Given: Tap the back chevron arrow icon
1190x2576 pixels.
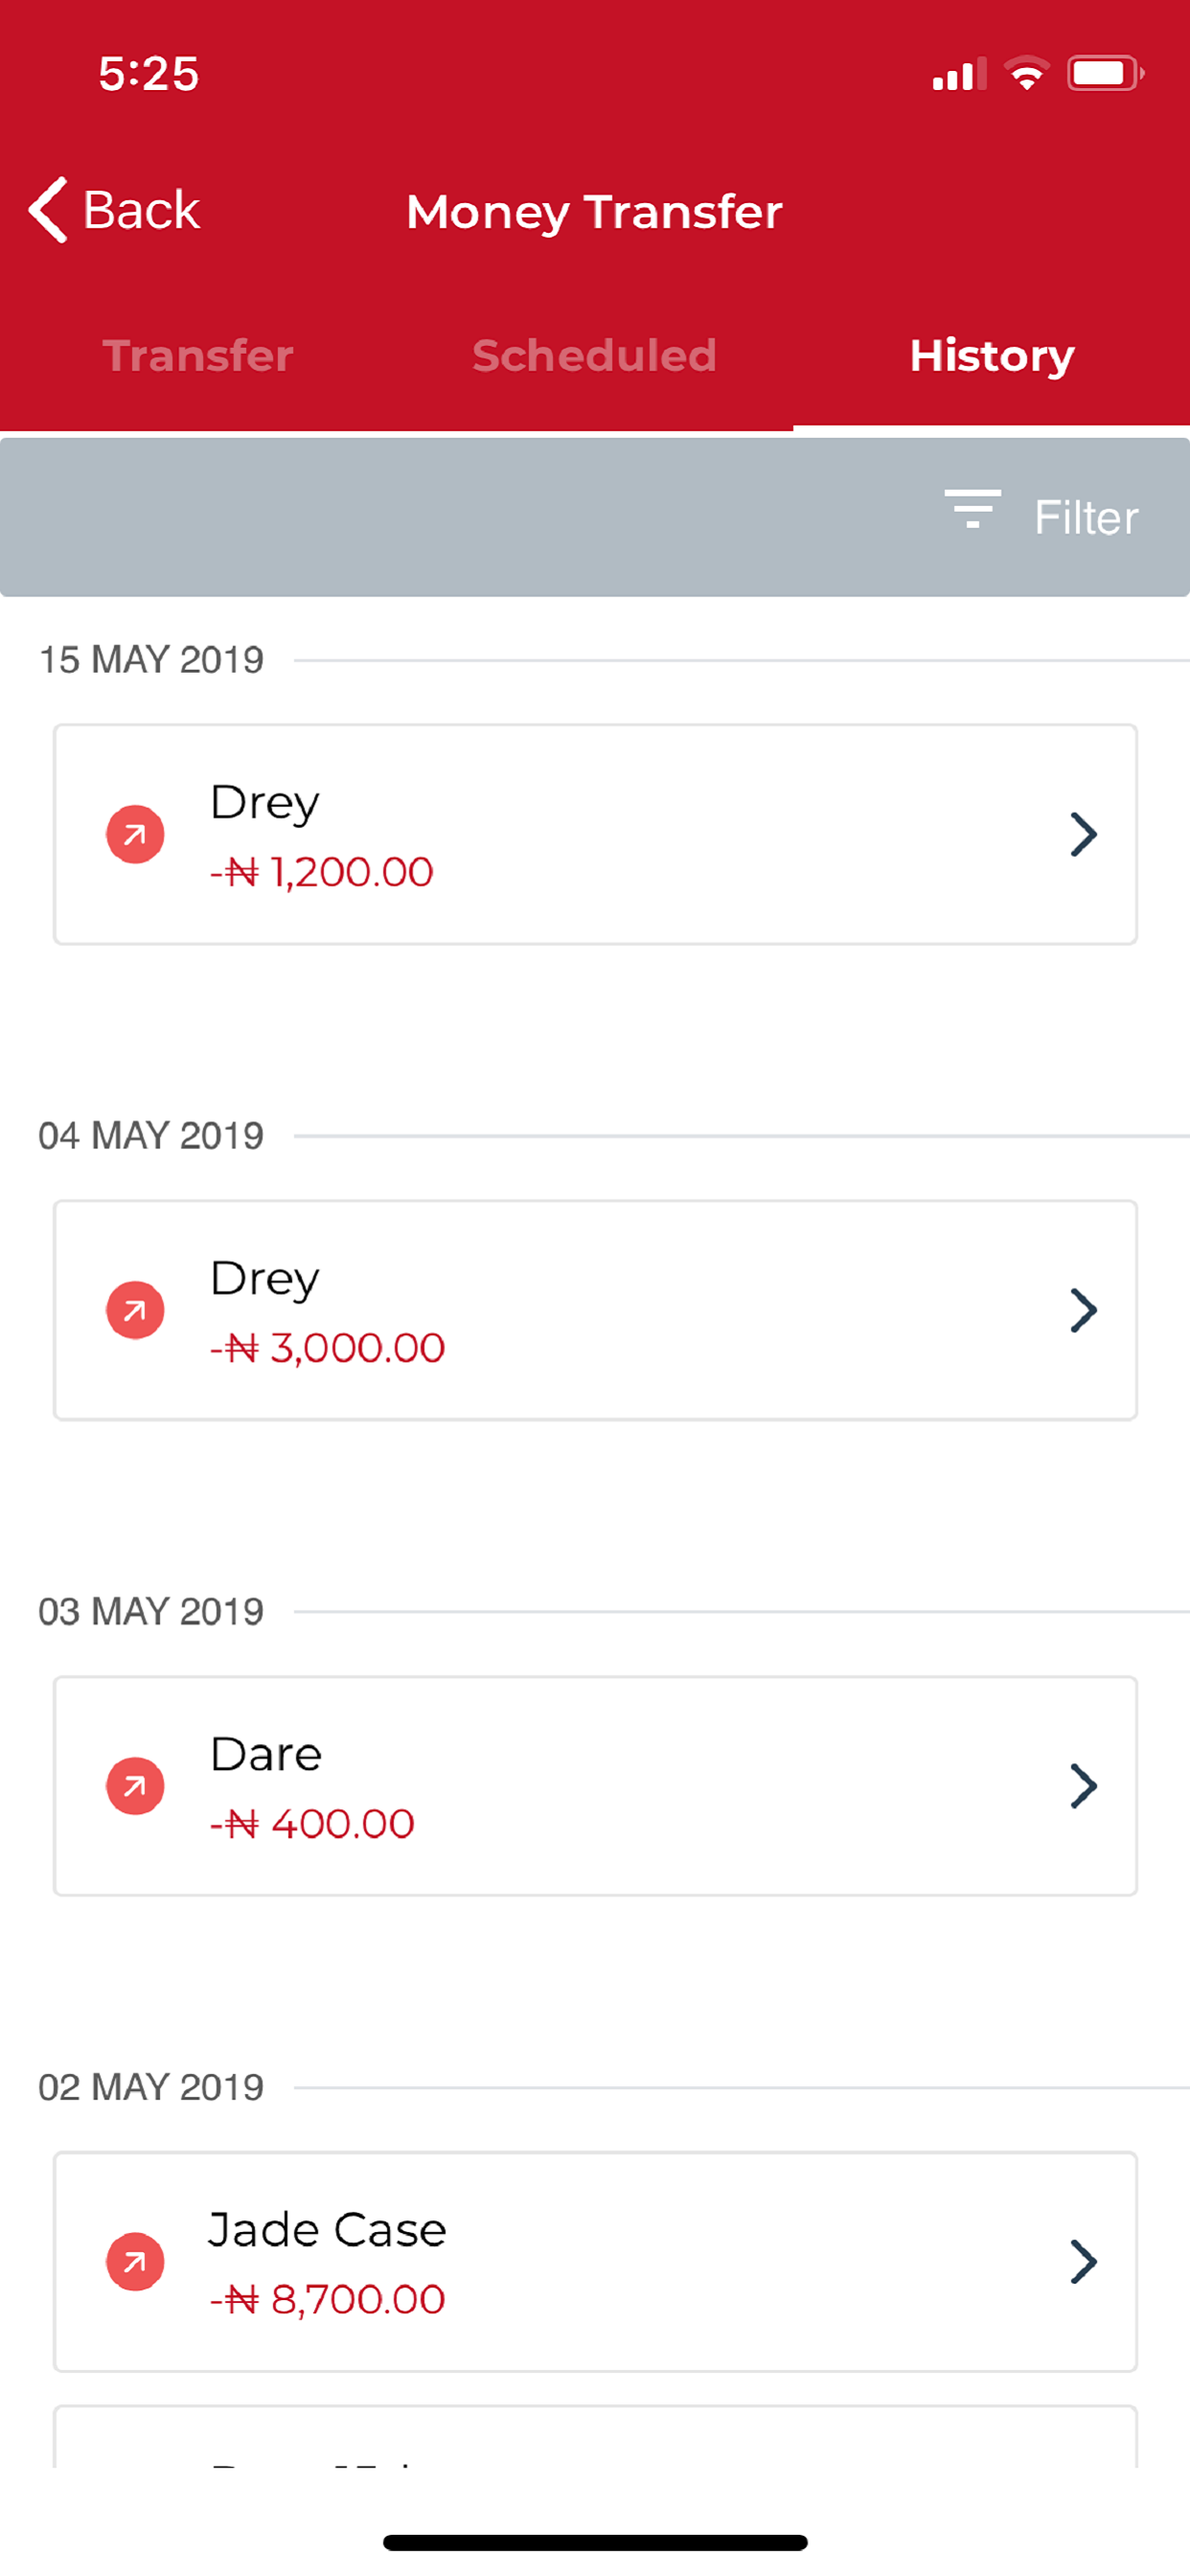Looking at the screenshot, I should point(48,210).
